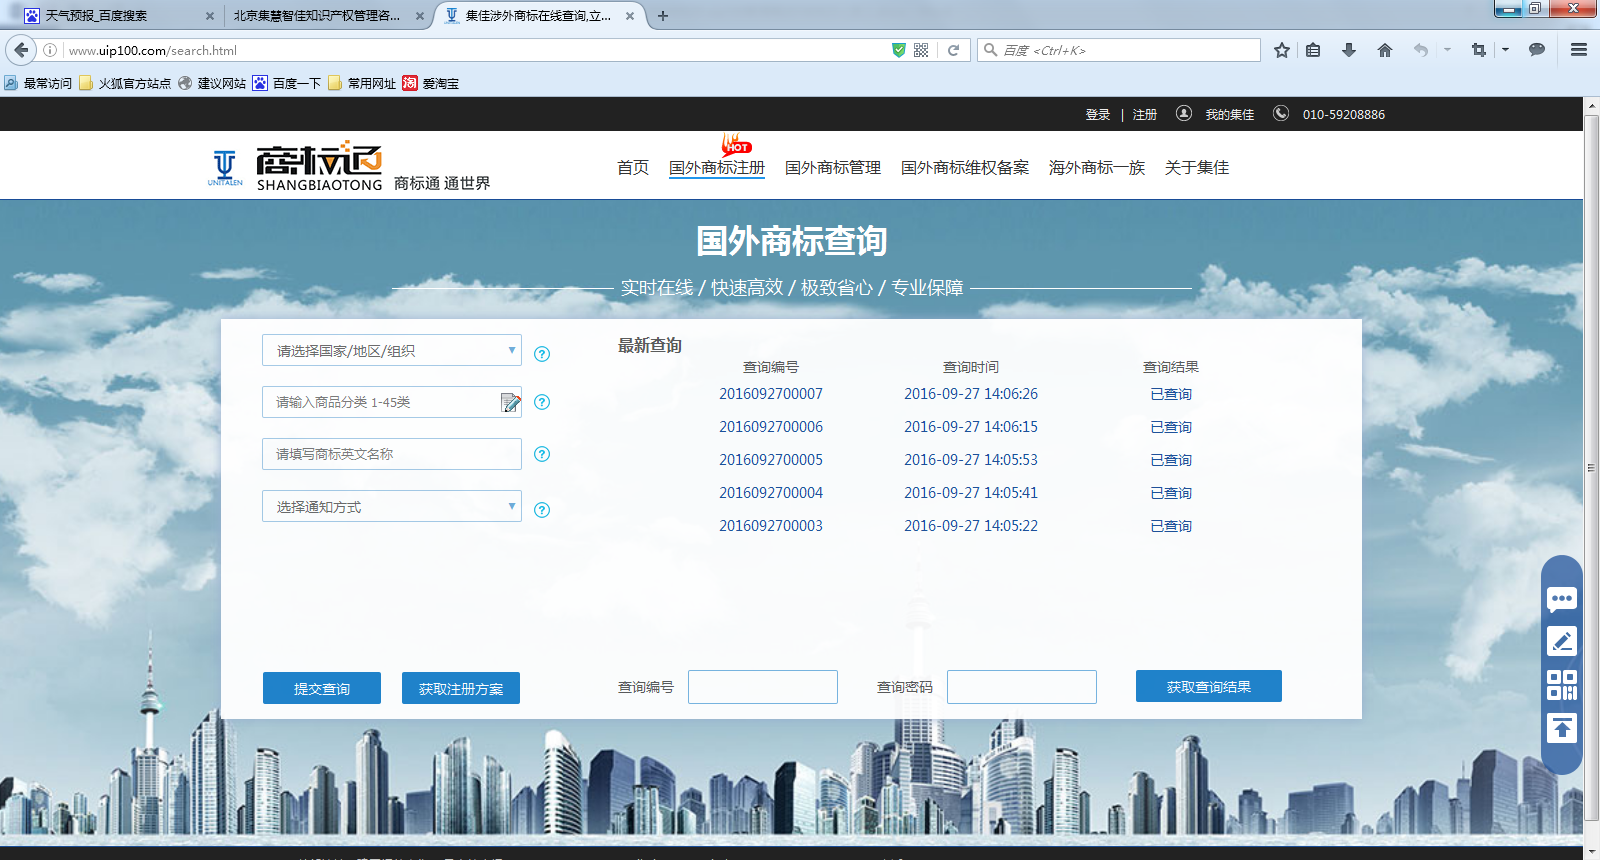
Task: Click the 查询密码 input field
Action: click(1021, 687)
